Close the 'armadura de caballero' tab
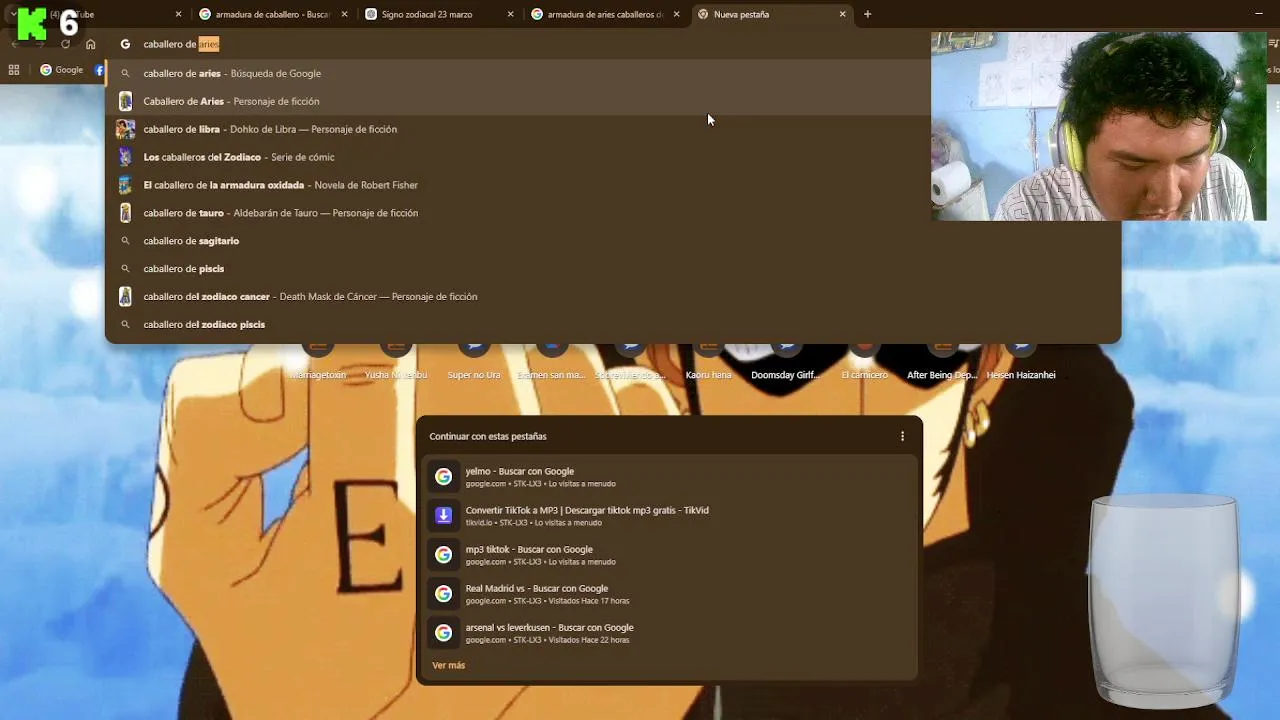This screenshot has height=720, width=1280. [345, 14]
